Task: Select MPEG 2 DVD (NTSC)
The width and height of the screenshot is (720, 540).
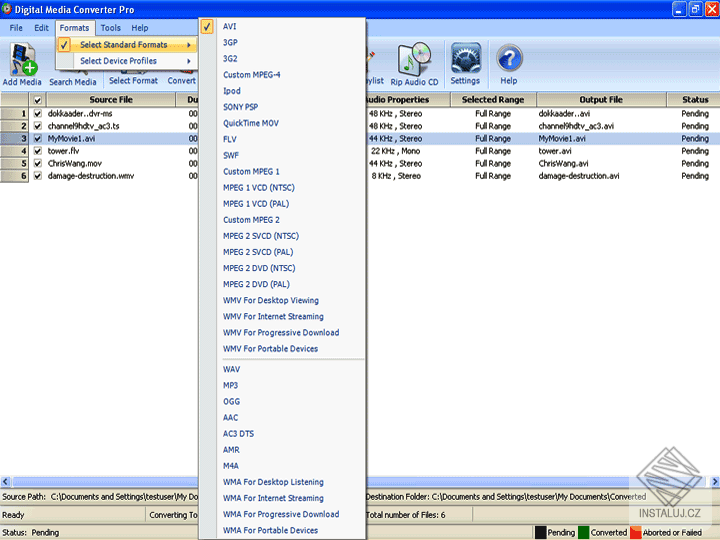Action: coord(282,268)
